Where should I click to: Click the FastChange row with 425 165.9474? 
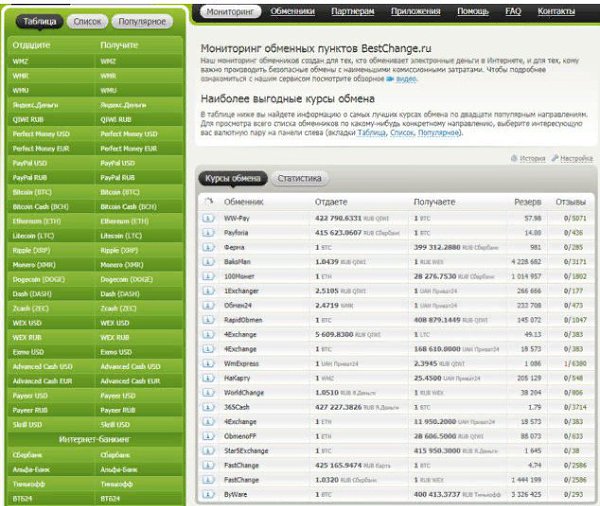[396, 465]
